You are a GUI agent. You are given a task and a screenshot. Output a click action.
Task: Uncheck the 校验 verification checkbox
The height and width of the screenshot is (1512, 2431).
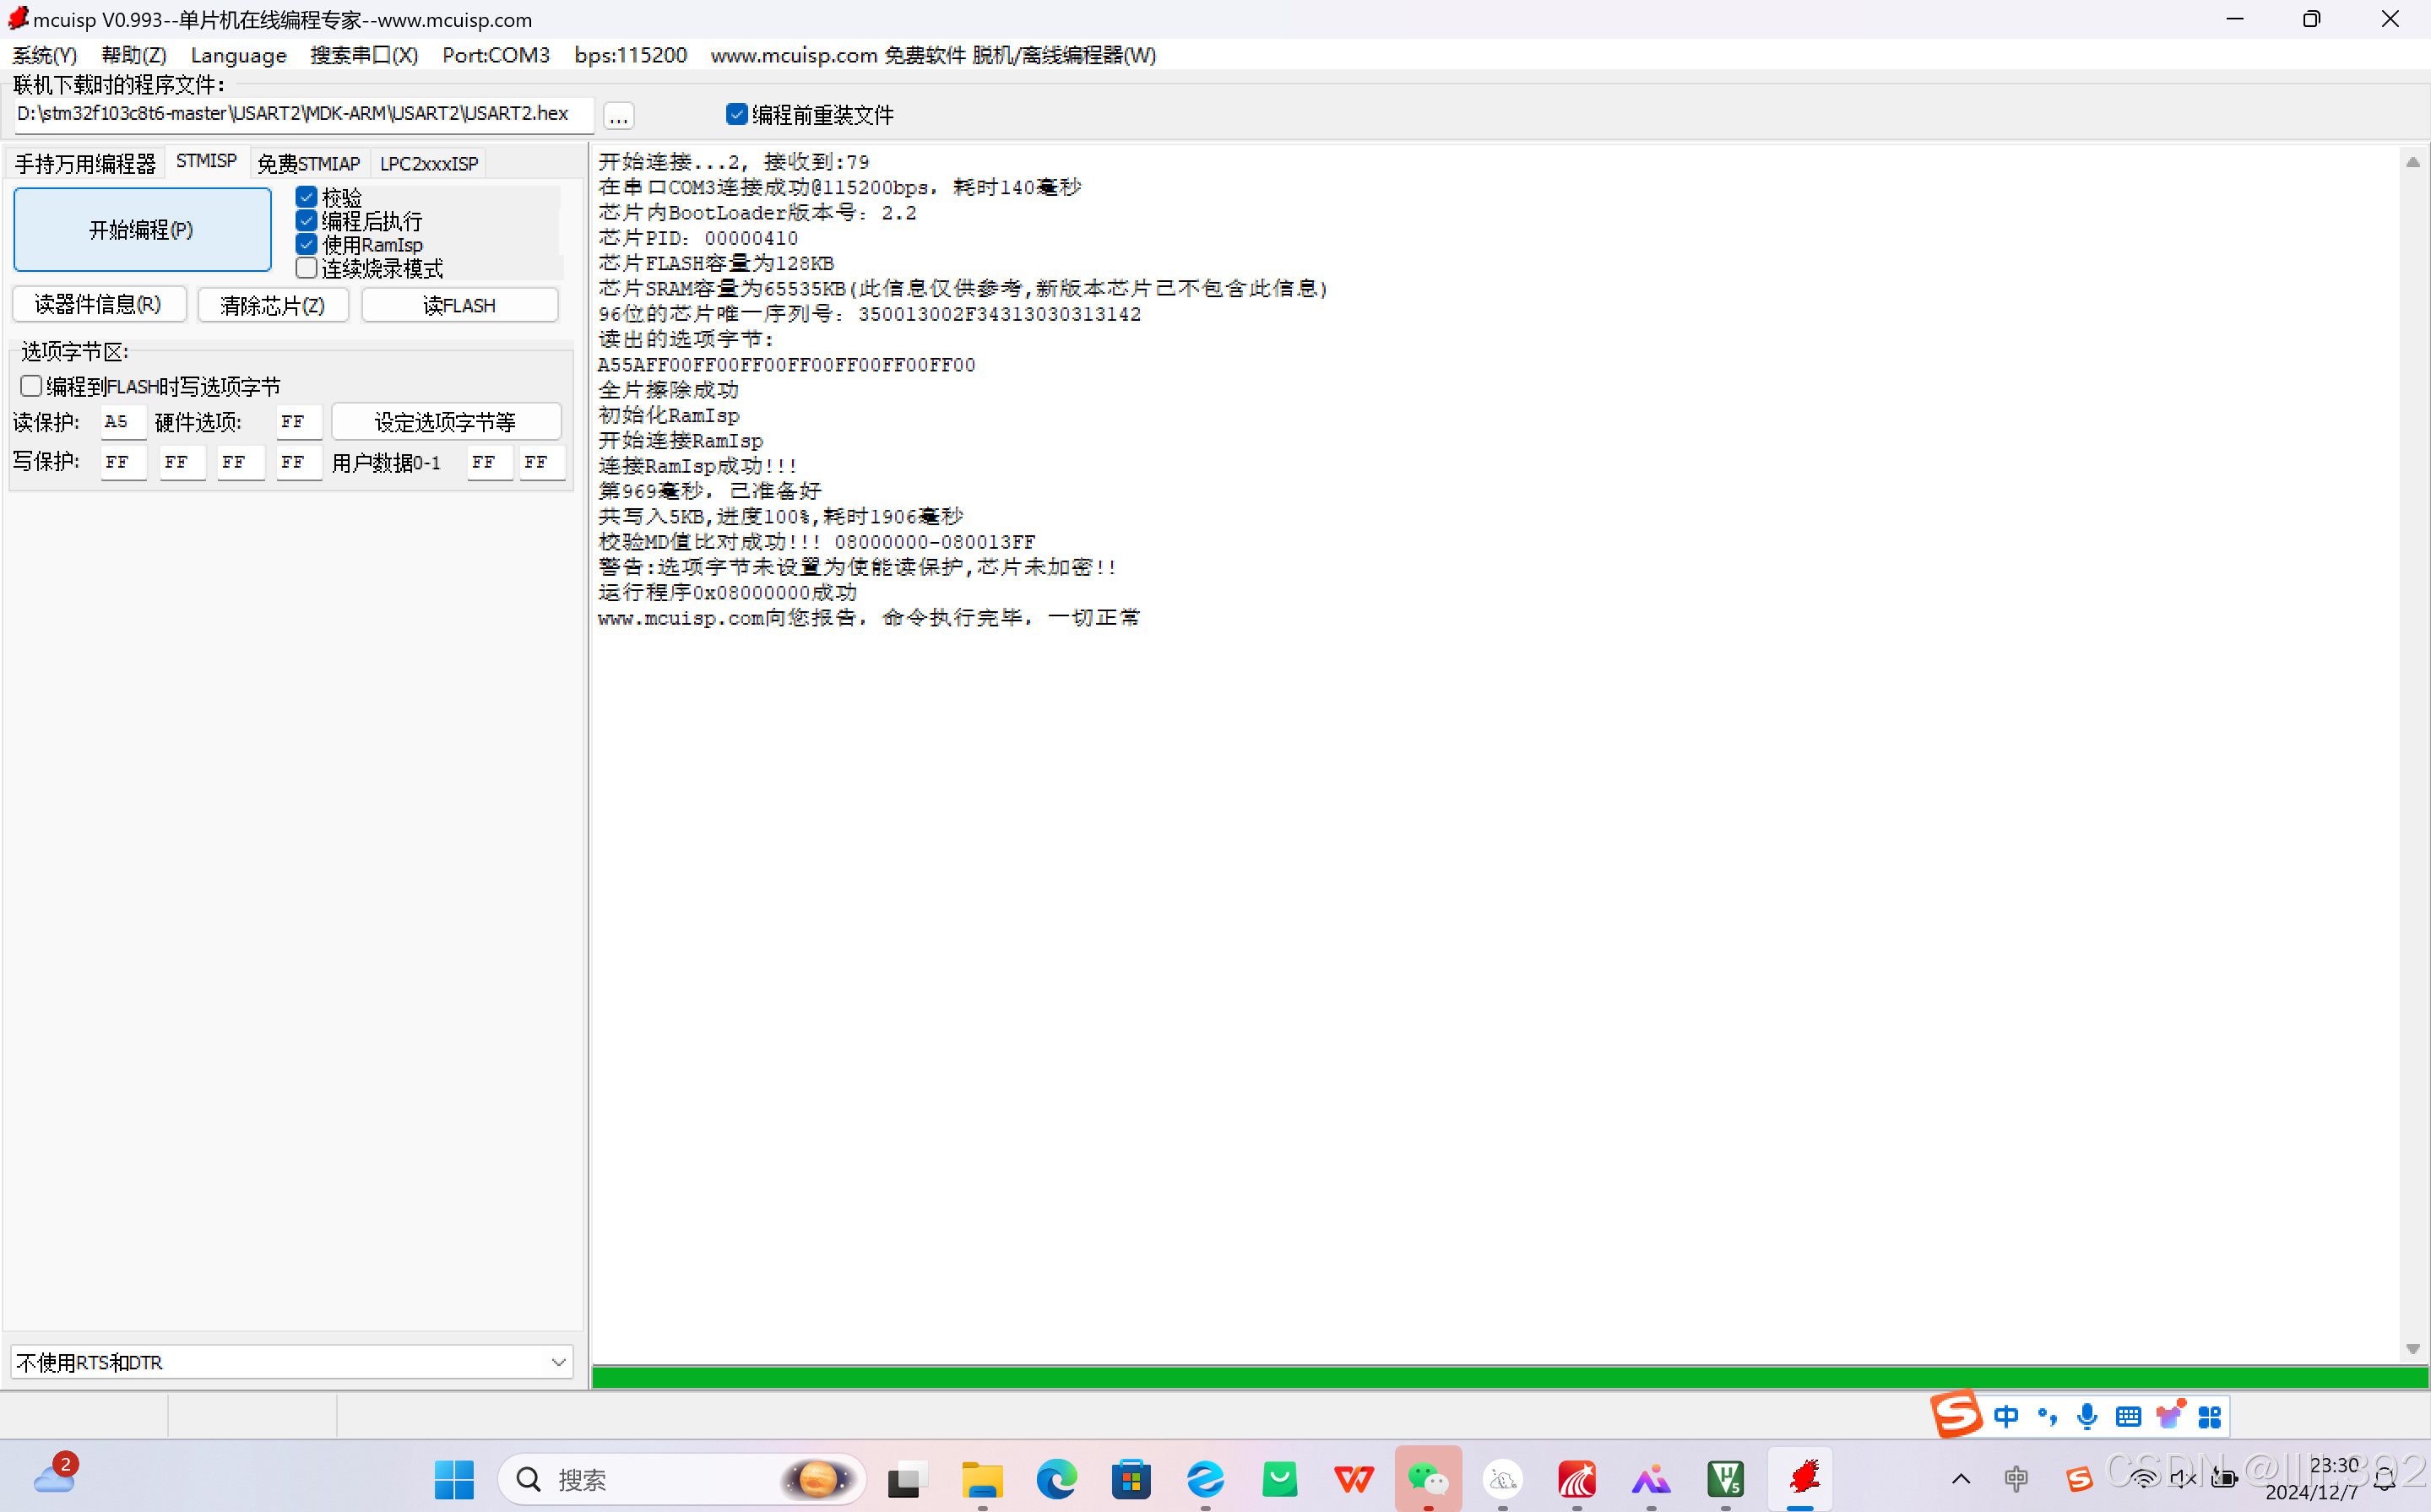pyautogui.click(x=306, y=196)
